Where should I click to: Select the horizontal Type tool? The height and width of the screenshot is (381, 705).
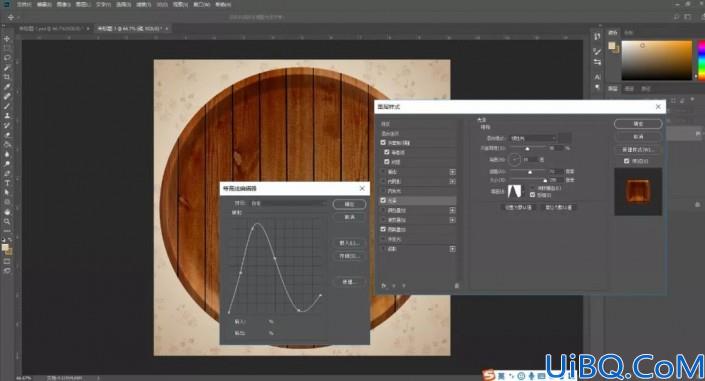point(7,183)
